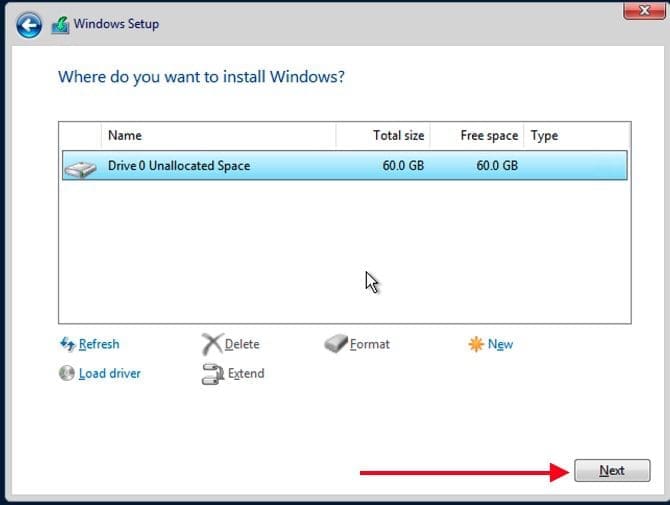Click the Delete X icon
The height and width of the screenshot is (505, 670).
pos(211,344)
